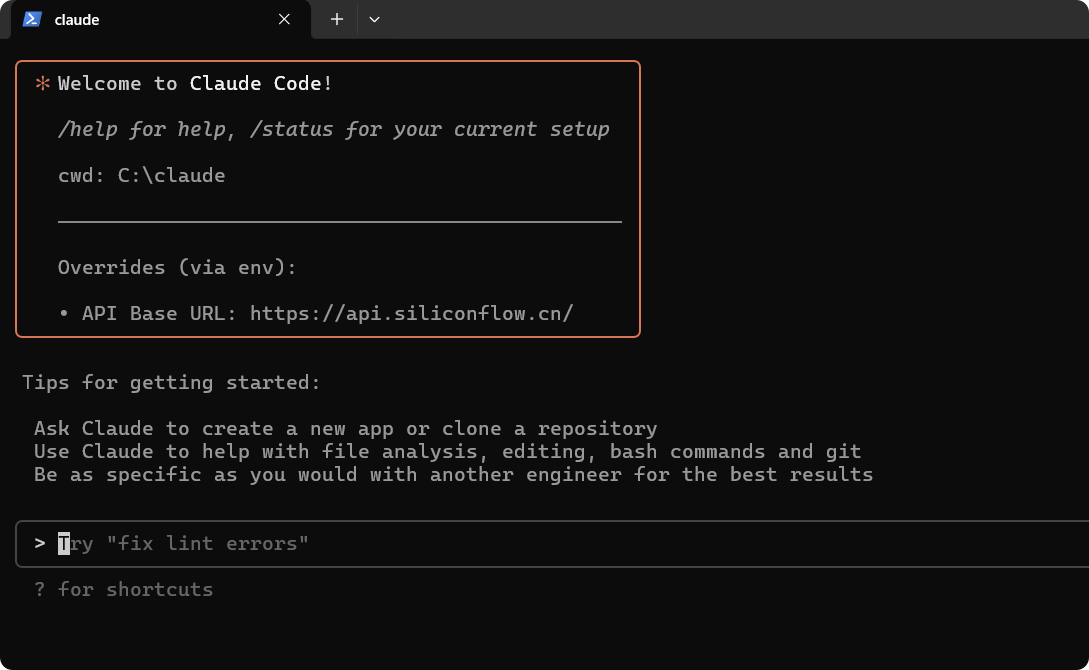Click the tip about bash commands and git
The image size is (1089, 670).
click(447, 451)
